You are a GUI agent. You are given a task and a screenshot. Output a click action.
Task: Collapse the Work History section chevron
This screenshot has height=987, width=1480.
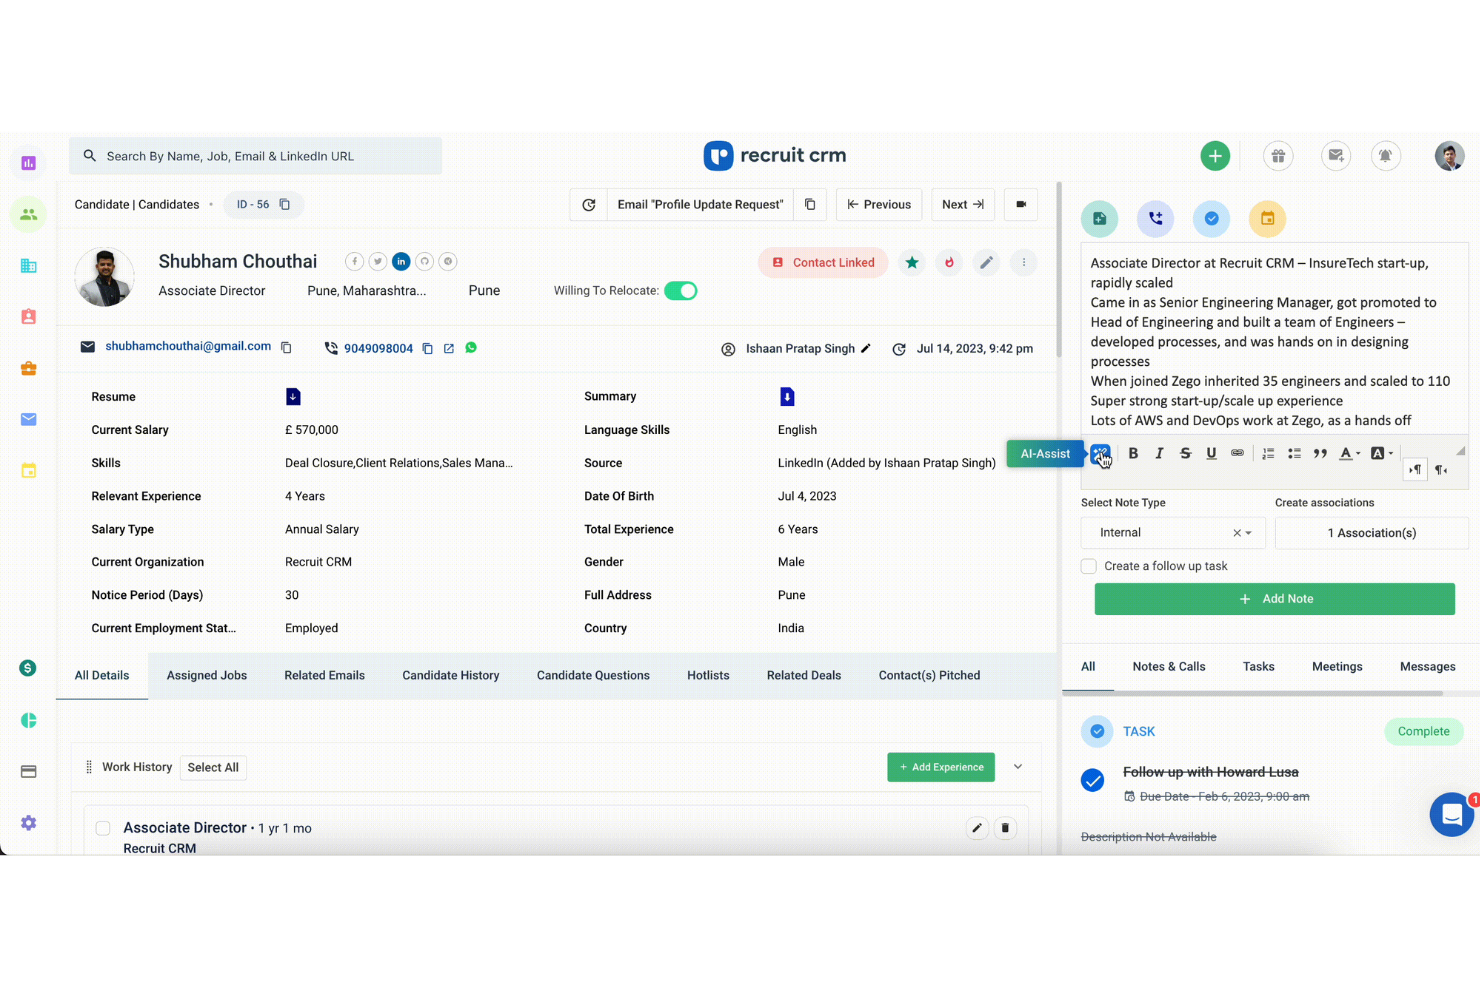(x=1018, y=767)
